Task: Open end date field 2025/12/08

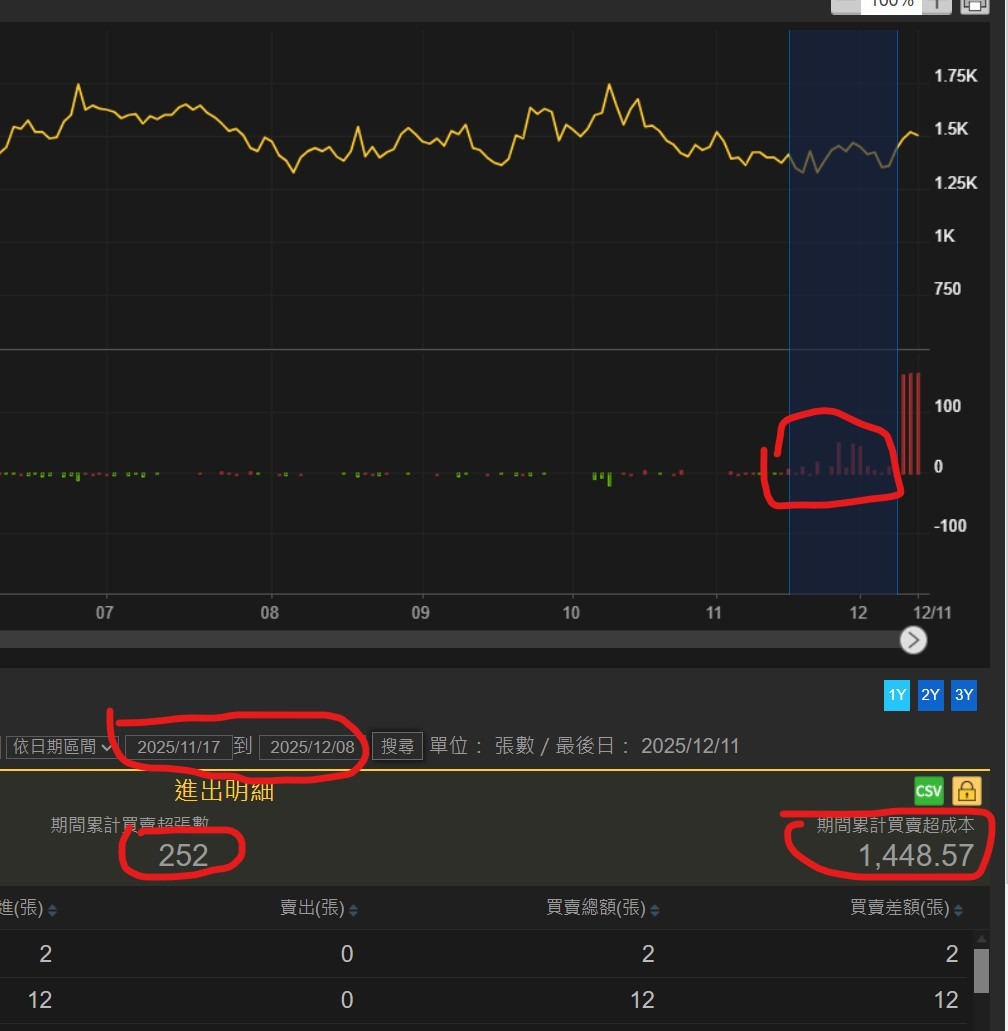Action: 312,747
